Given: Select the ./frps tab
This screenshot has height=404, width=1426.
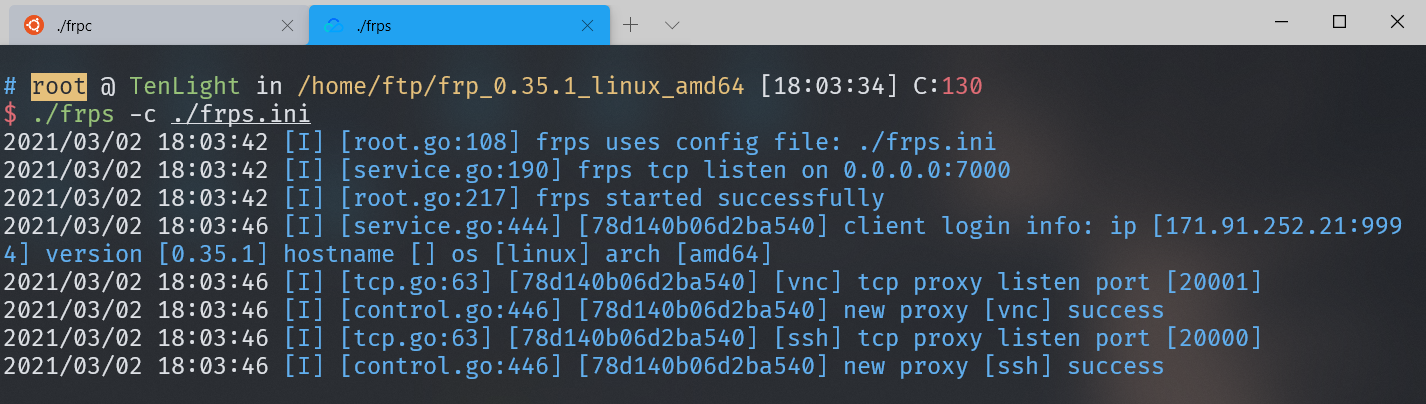Looking at the screenshot, I should [459, 25].
